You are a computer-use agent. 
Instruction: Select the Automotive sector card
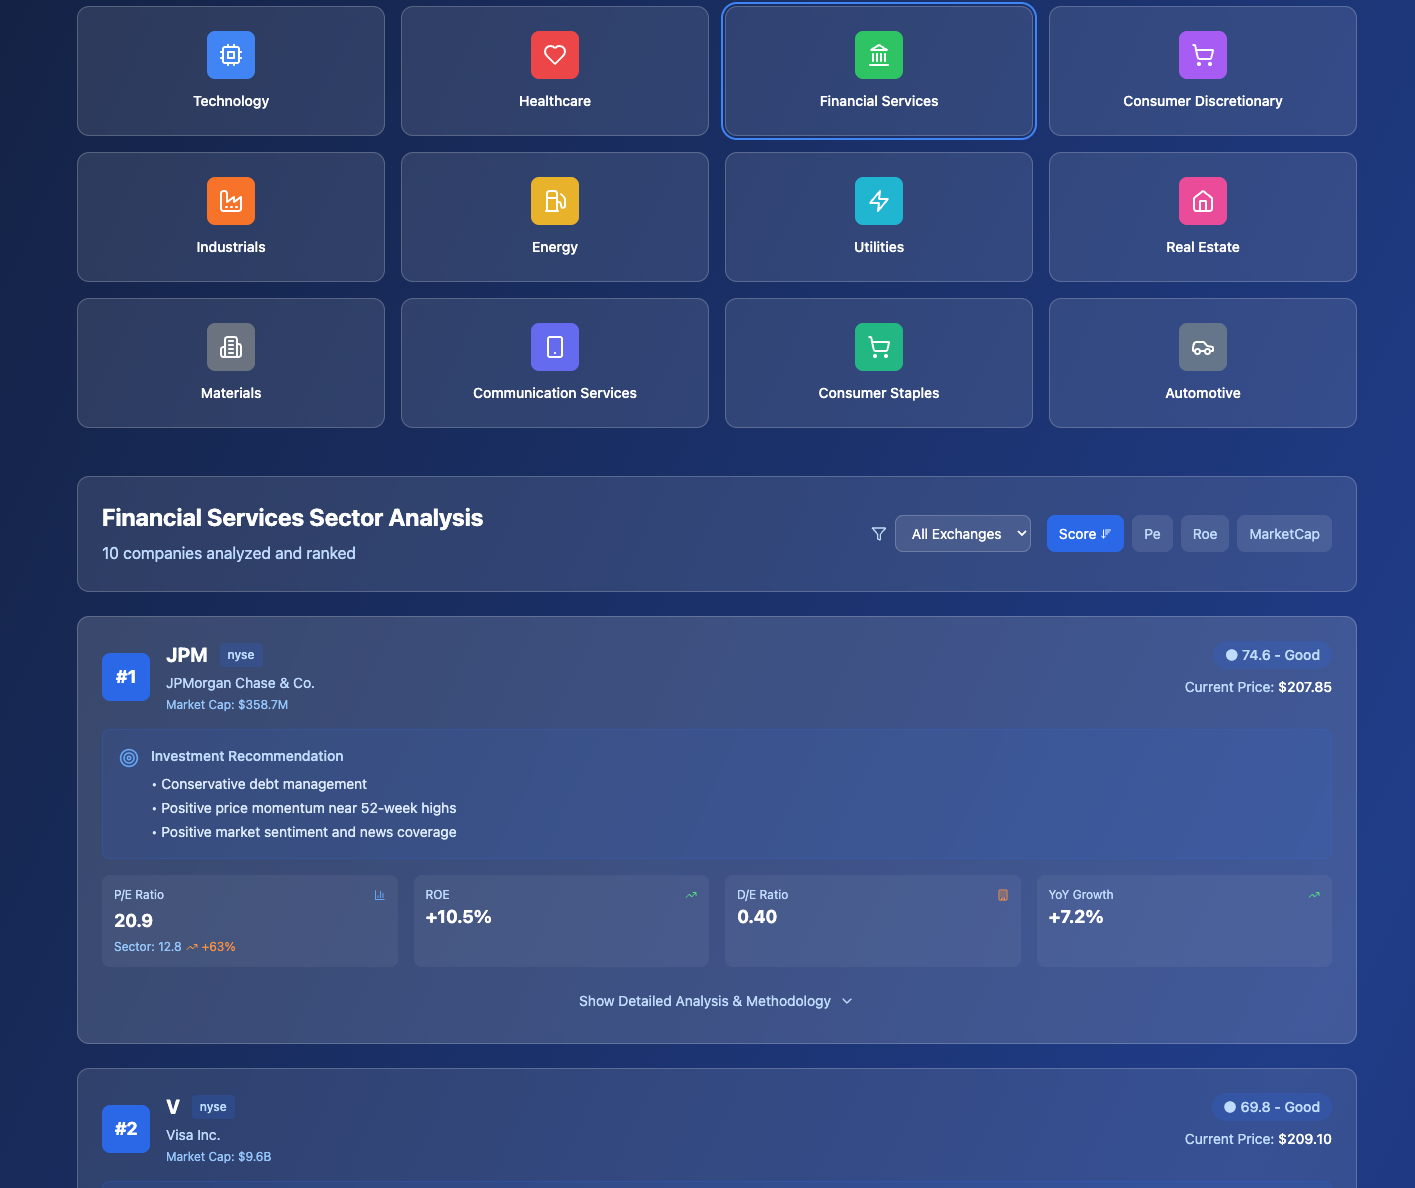point(1203,363)
